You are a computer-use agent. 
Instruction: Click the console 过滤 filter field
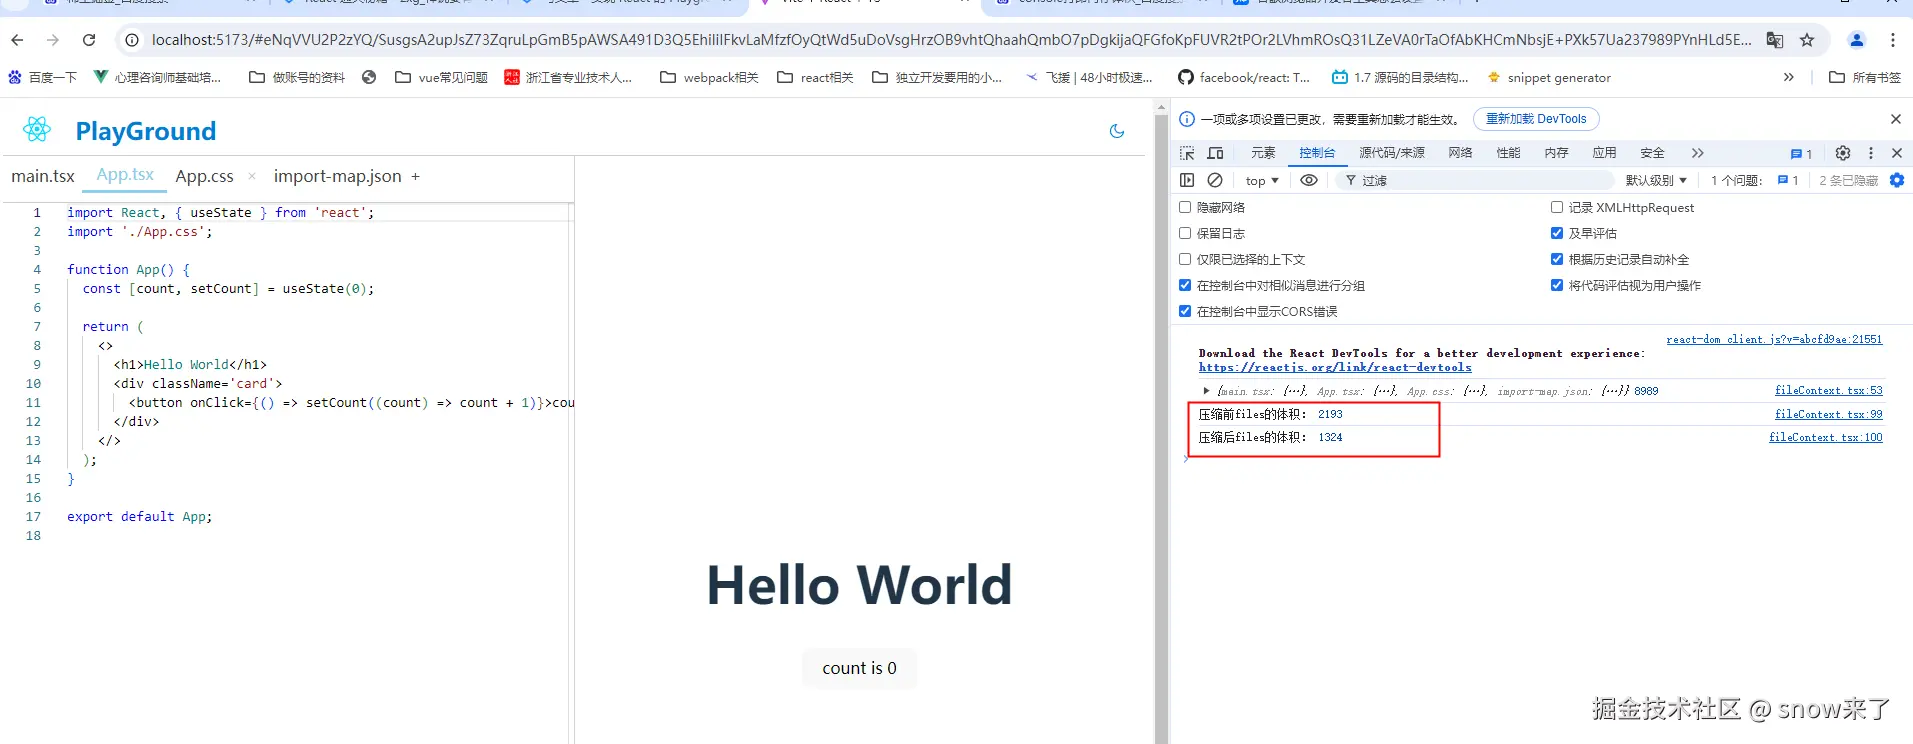pyautogui.click(x=1476, y=180)
